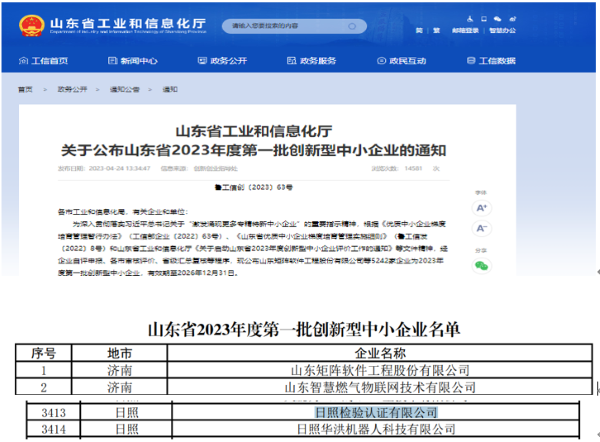Click cell 山东智慧燃气物联网技术有限公司
This screenshot has height=442, width=600.
point(380,387)
